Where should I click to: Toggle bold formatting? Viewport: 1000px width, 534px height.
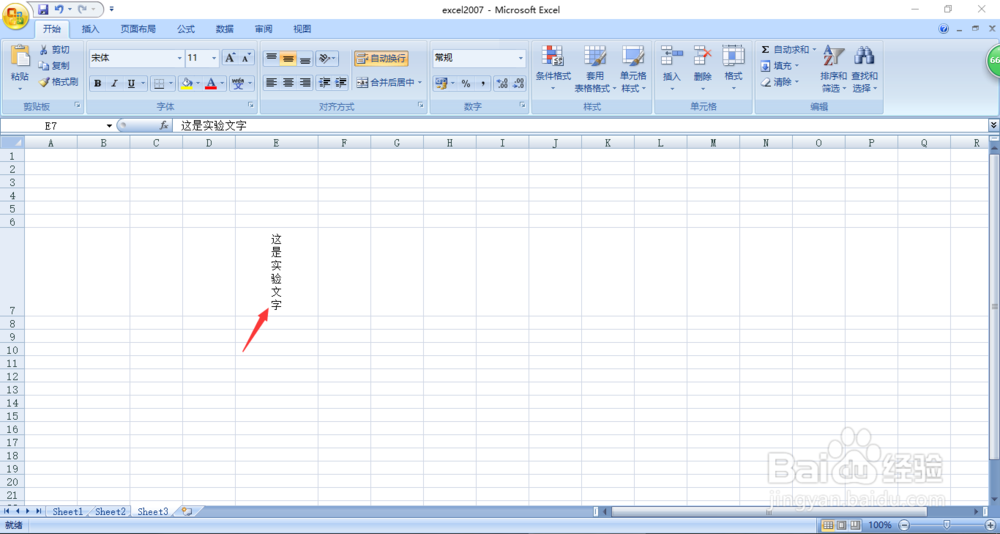click(98, 83)
